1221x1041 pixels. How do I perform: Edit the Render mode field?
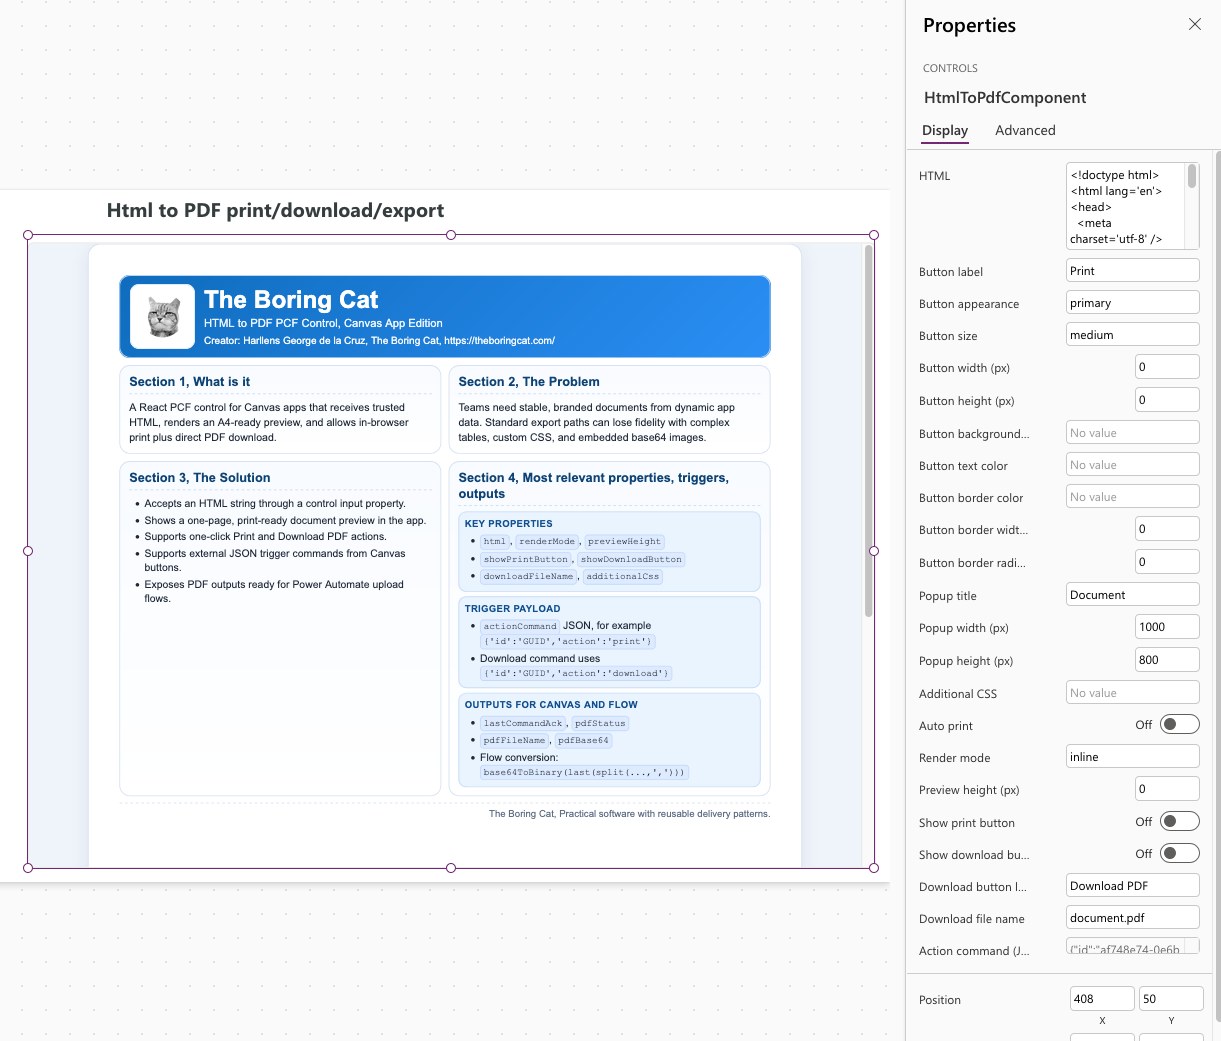coord(1133,756)
